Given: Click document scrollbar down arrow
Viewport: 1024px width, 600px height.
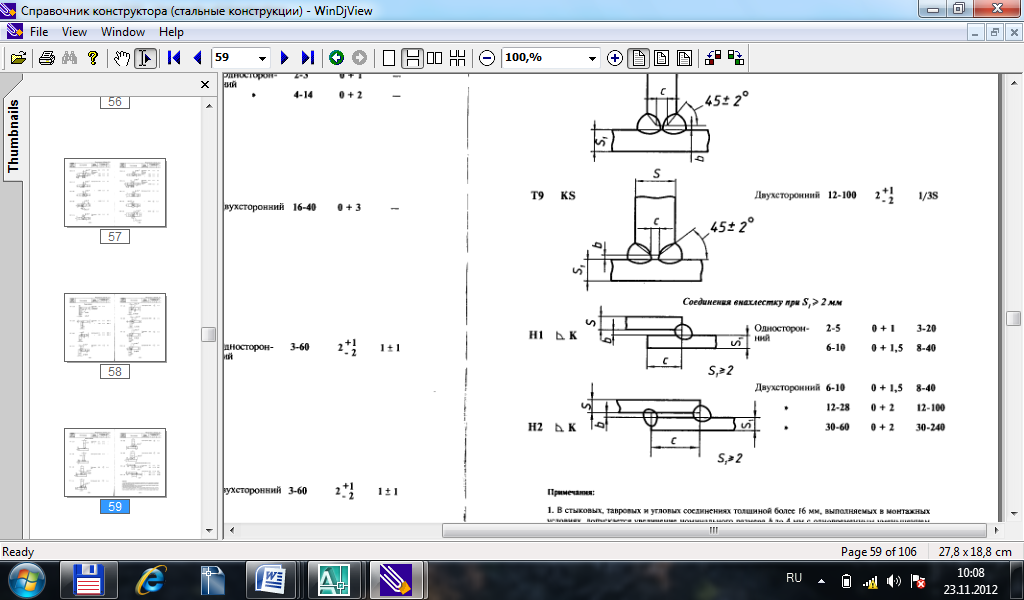Looking at the screenshot, I should click(1013, 514).
